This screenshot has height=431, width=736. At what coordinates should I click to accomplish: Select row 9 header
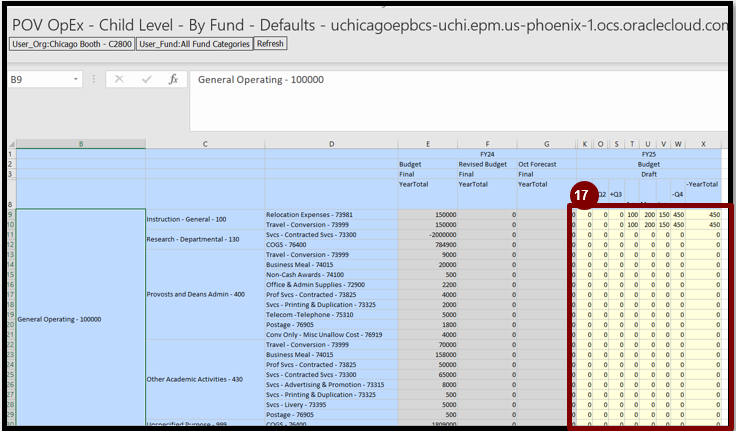pyautogui.click(x=12, y=215)
